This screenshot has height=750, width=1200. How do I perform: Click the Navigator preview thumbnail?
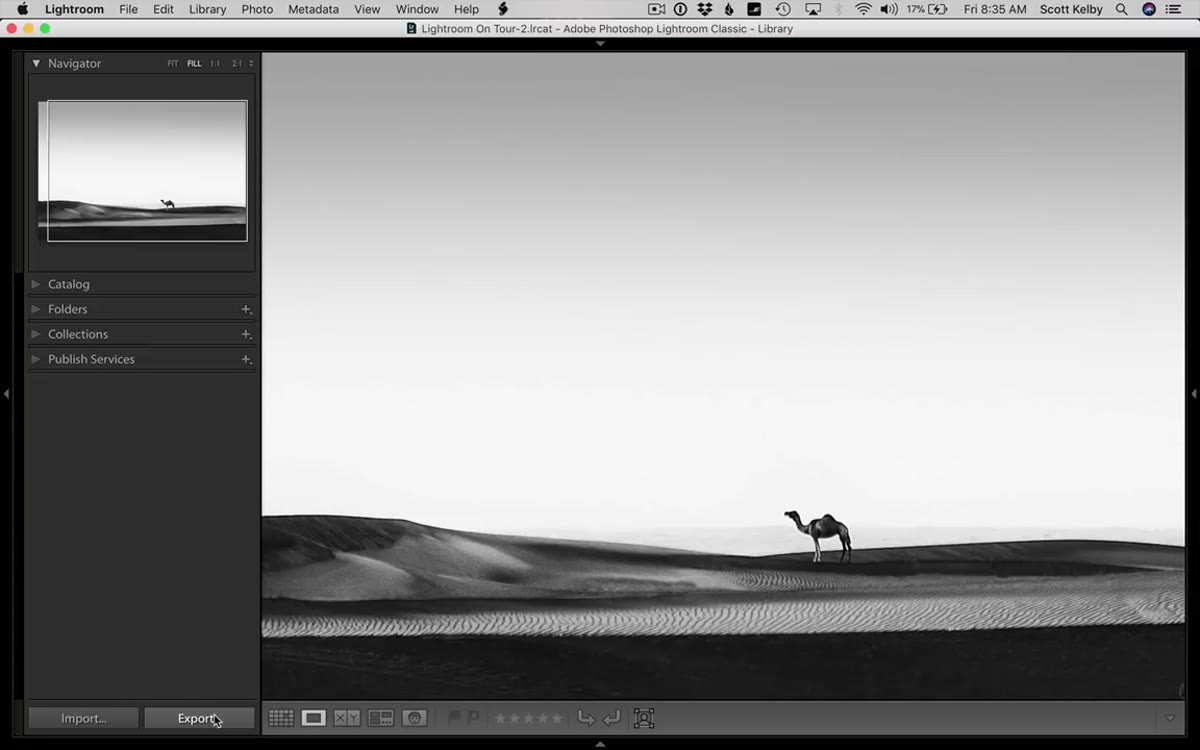click(143, 170)
